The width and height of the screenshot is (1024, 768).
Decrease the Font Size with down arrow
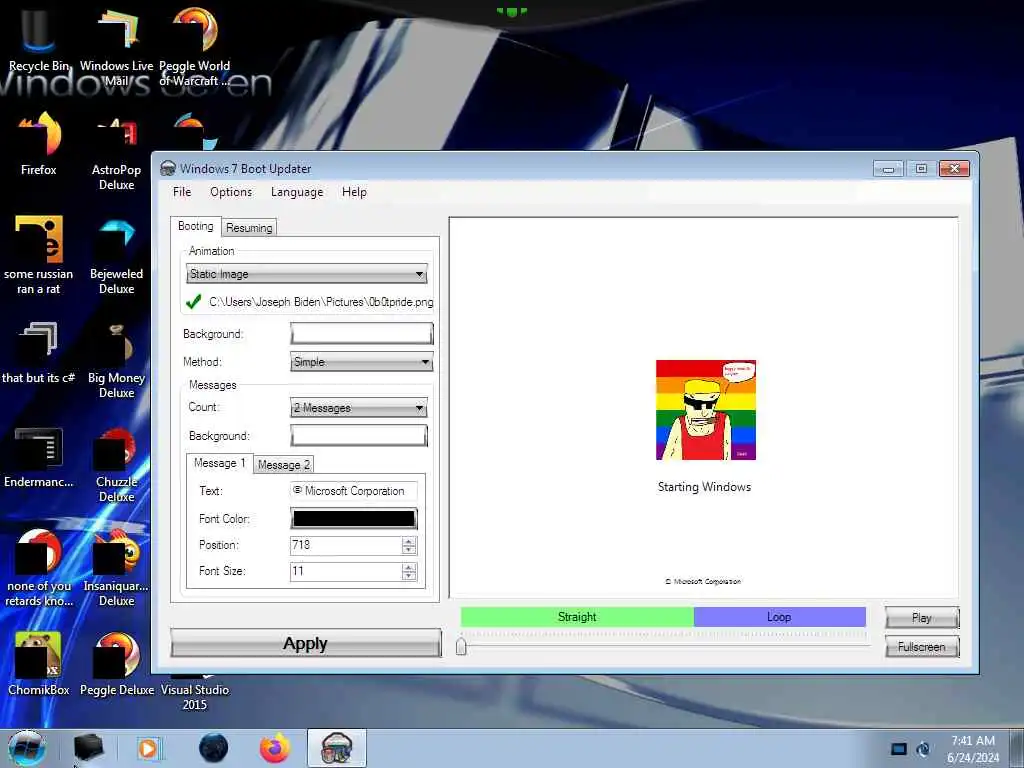tap(409, 575)
